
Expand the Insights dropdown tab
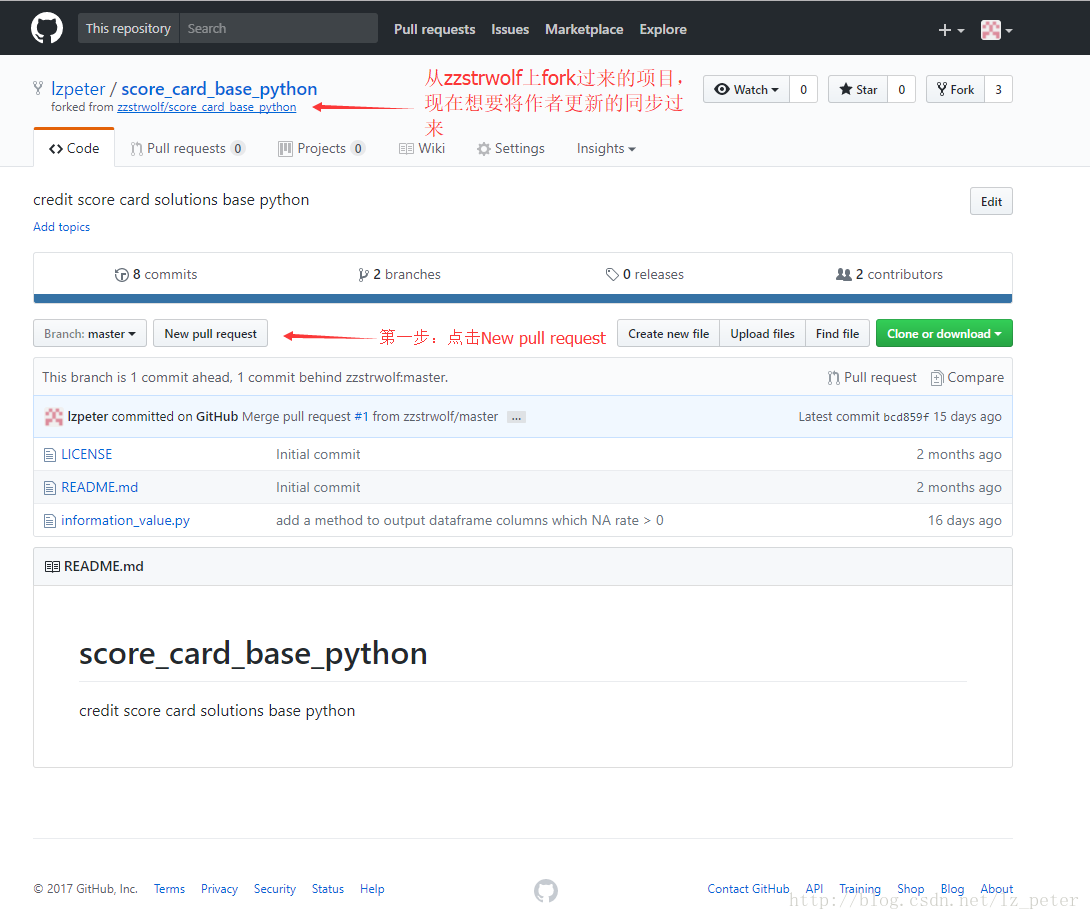pyautogui.click(x=606, y=148)
